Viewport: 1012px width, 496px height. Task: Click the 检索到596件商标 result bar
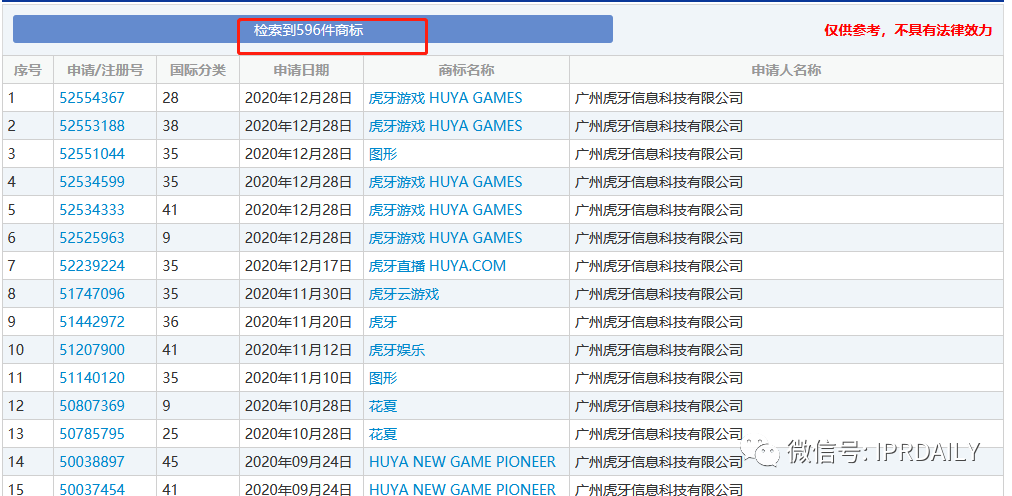[x=313, y=30]
